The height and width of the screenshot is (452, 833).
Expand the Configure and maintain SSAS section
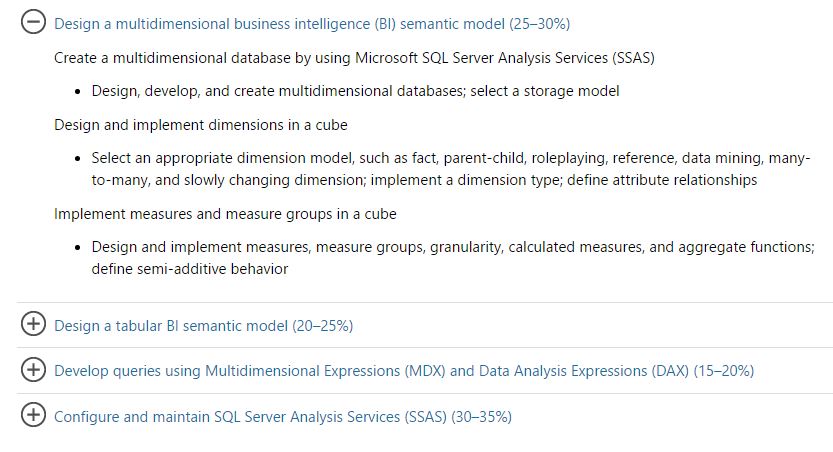[x=33, y=416]
